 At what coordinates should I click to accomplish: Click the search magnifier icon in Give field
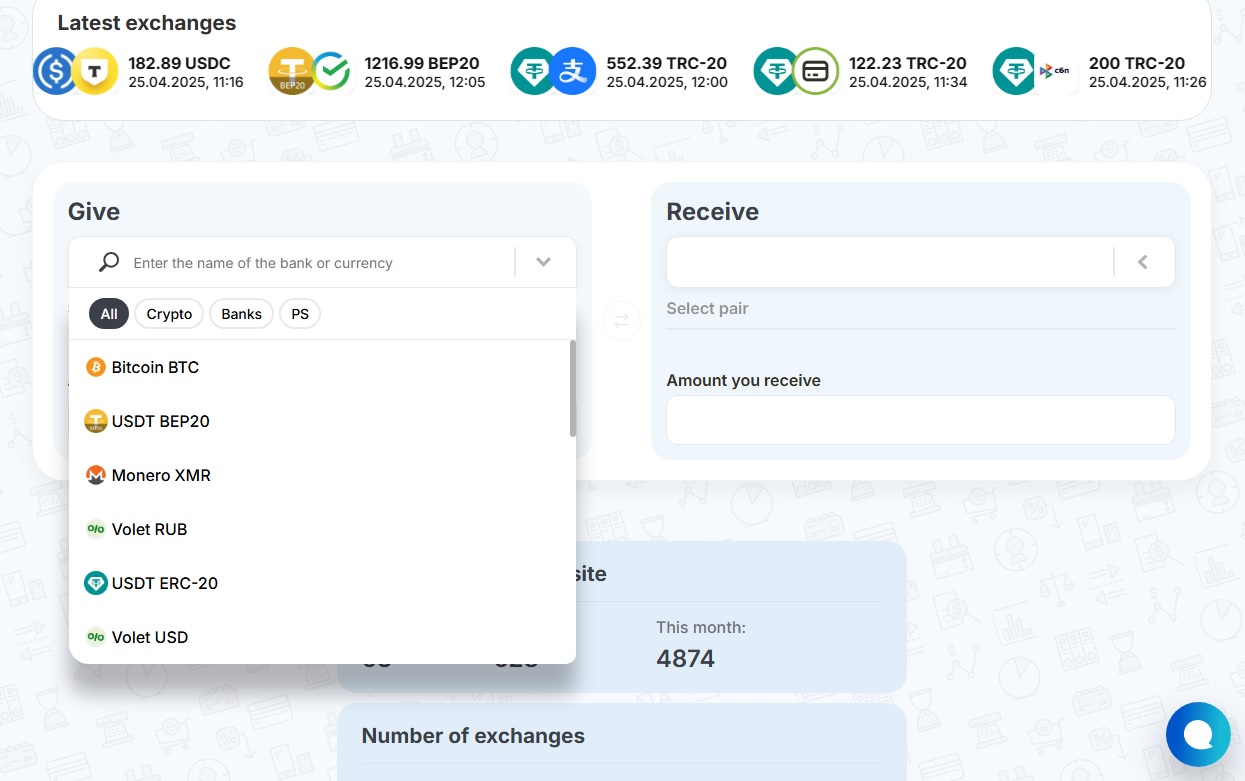click(109, 262)
